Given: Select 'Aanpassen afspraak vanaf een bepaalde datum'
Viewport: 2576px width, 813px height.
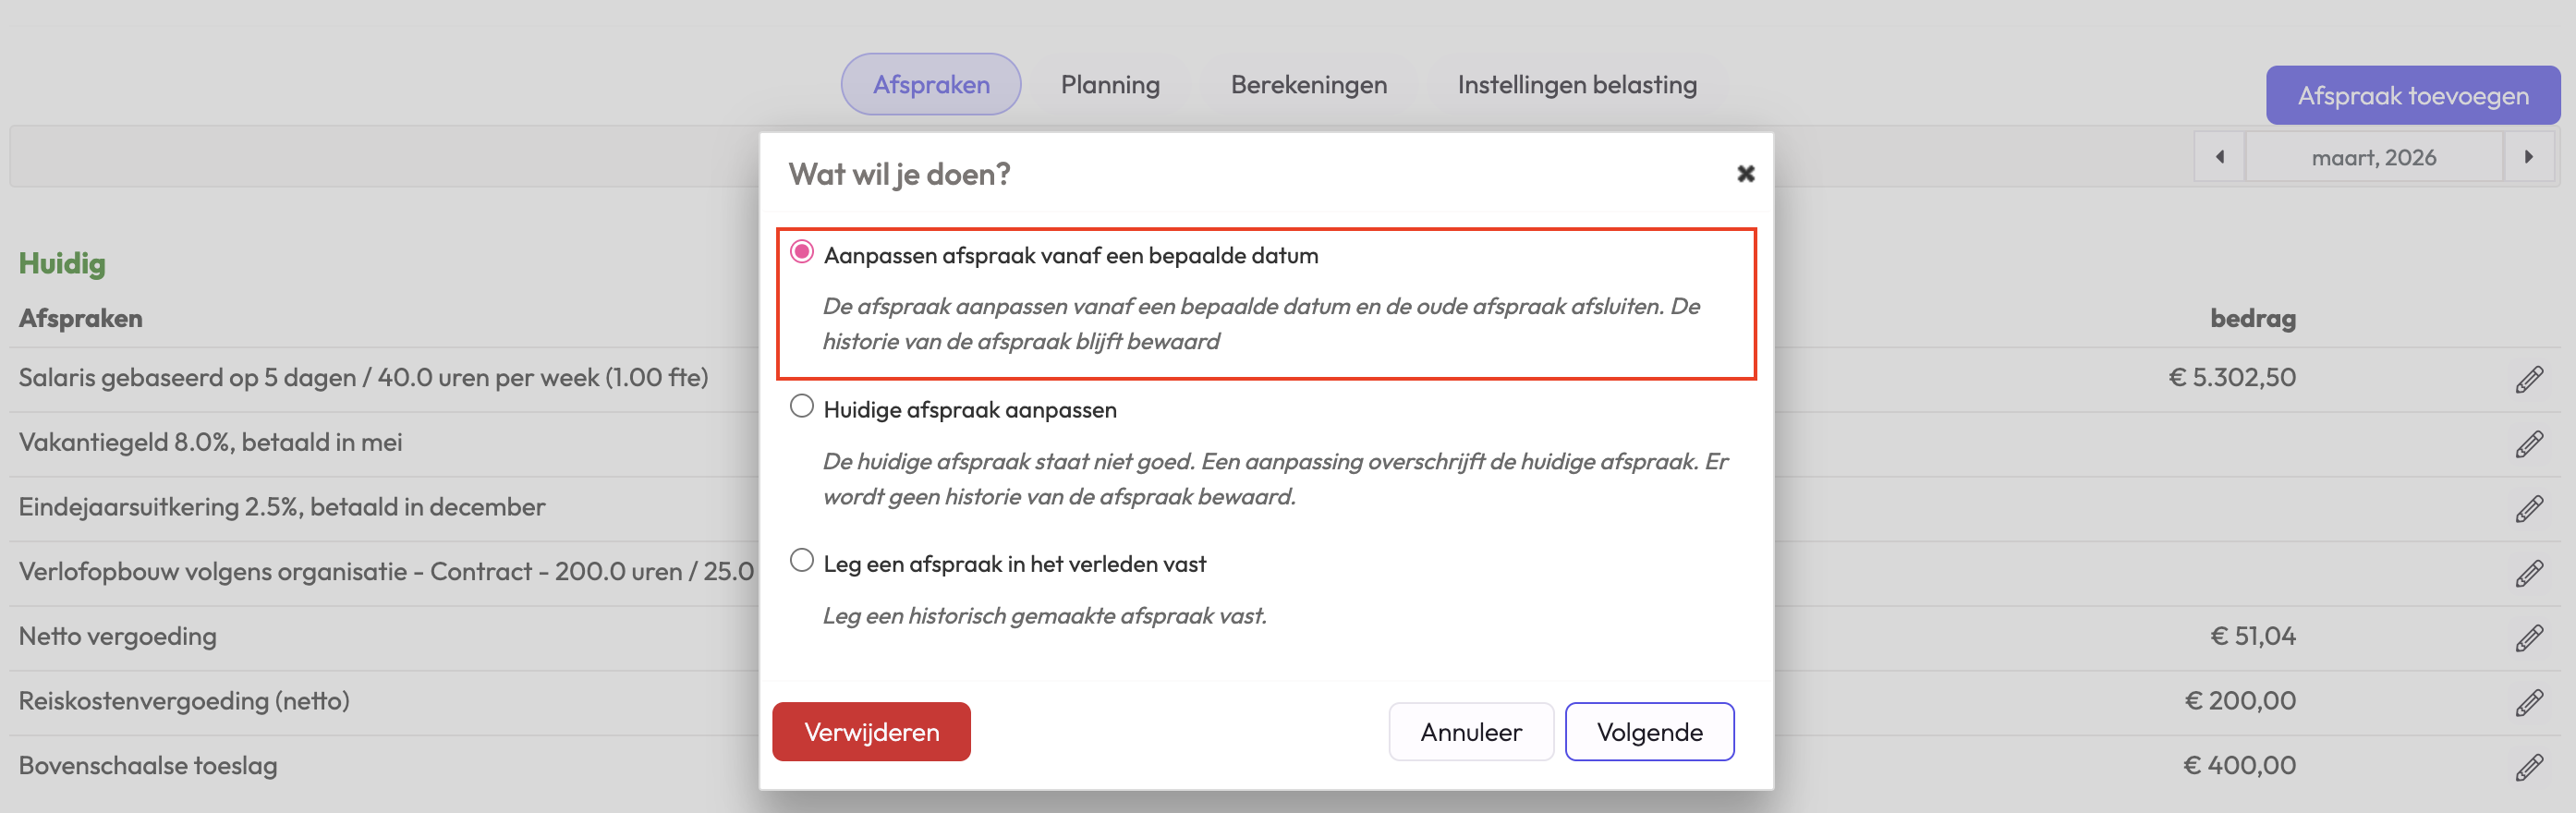Looking at the screenshot, I should pos(802,252).
